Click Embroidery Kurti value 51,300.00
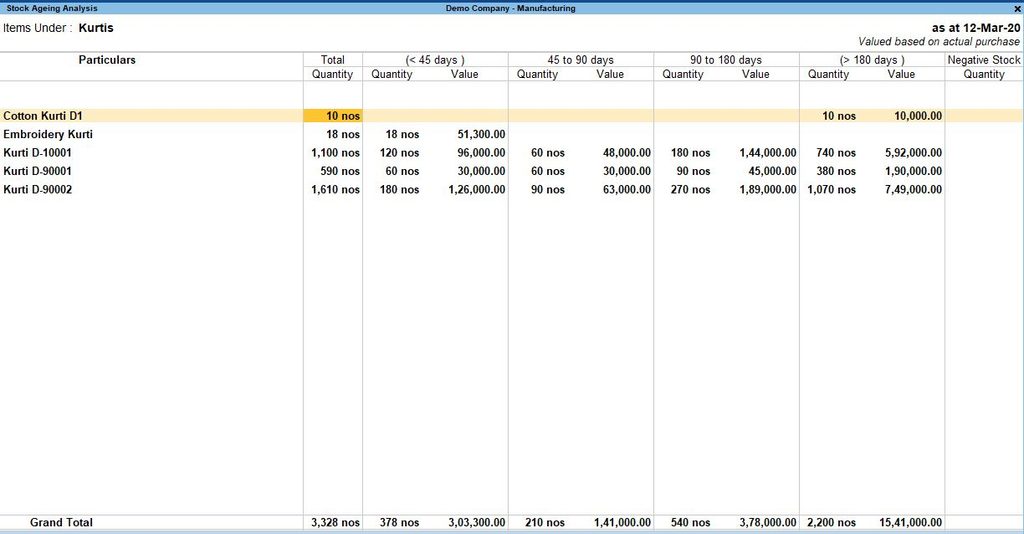Screen dimensions: 1024x534 click(x=481, y=134)
